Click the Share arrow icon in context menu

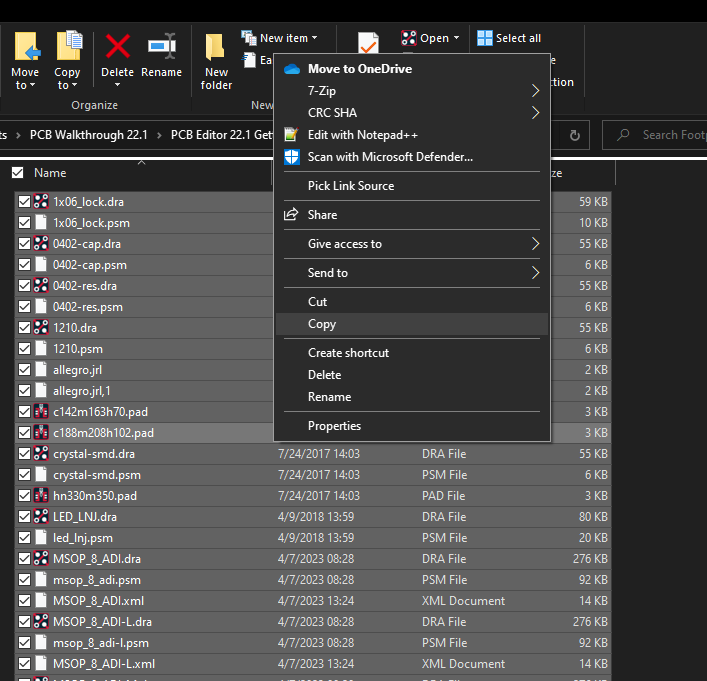tap(291, 214)
